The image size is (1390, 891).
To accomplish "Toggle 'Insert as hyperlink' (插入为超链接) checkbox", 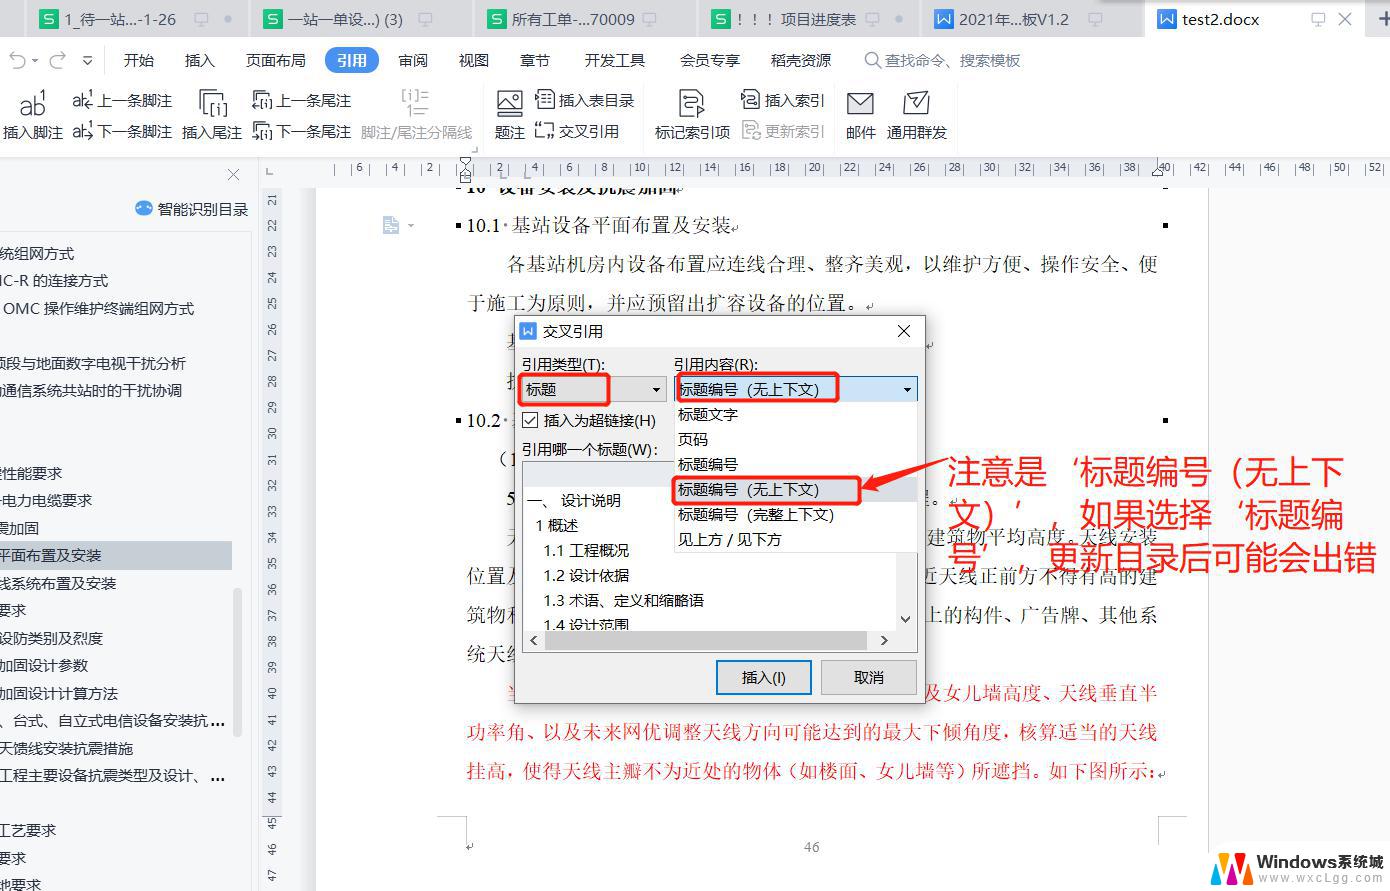I will pyautogui.click(x=530, y=420).
